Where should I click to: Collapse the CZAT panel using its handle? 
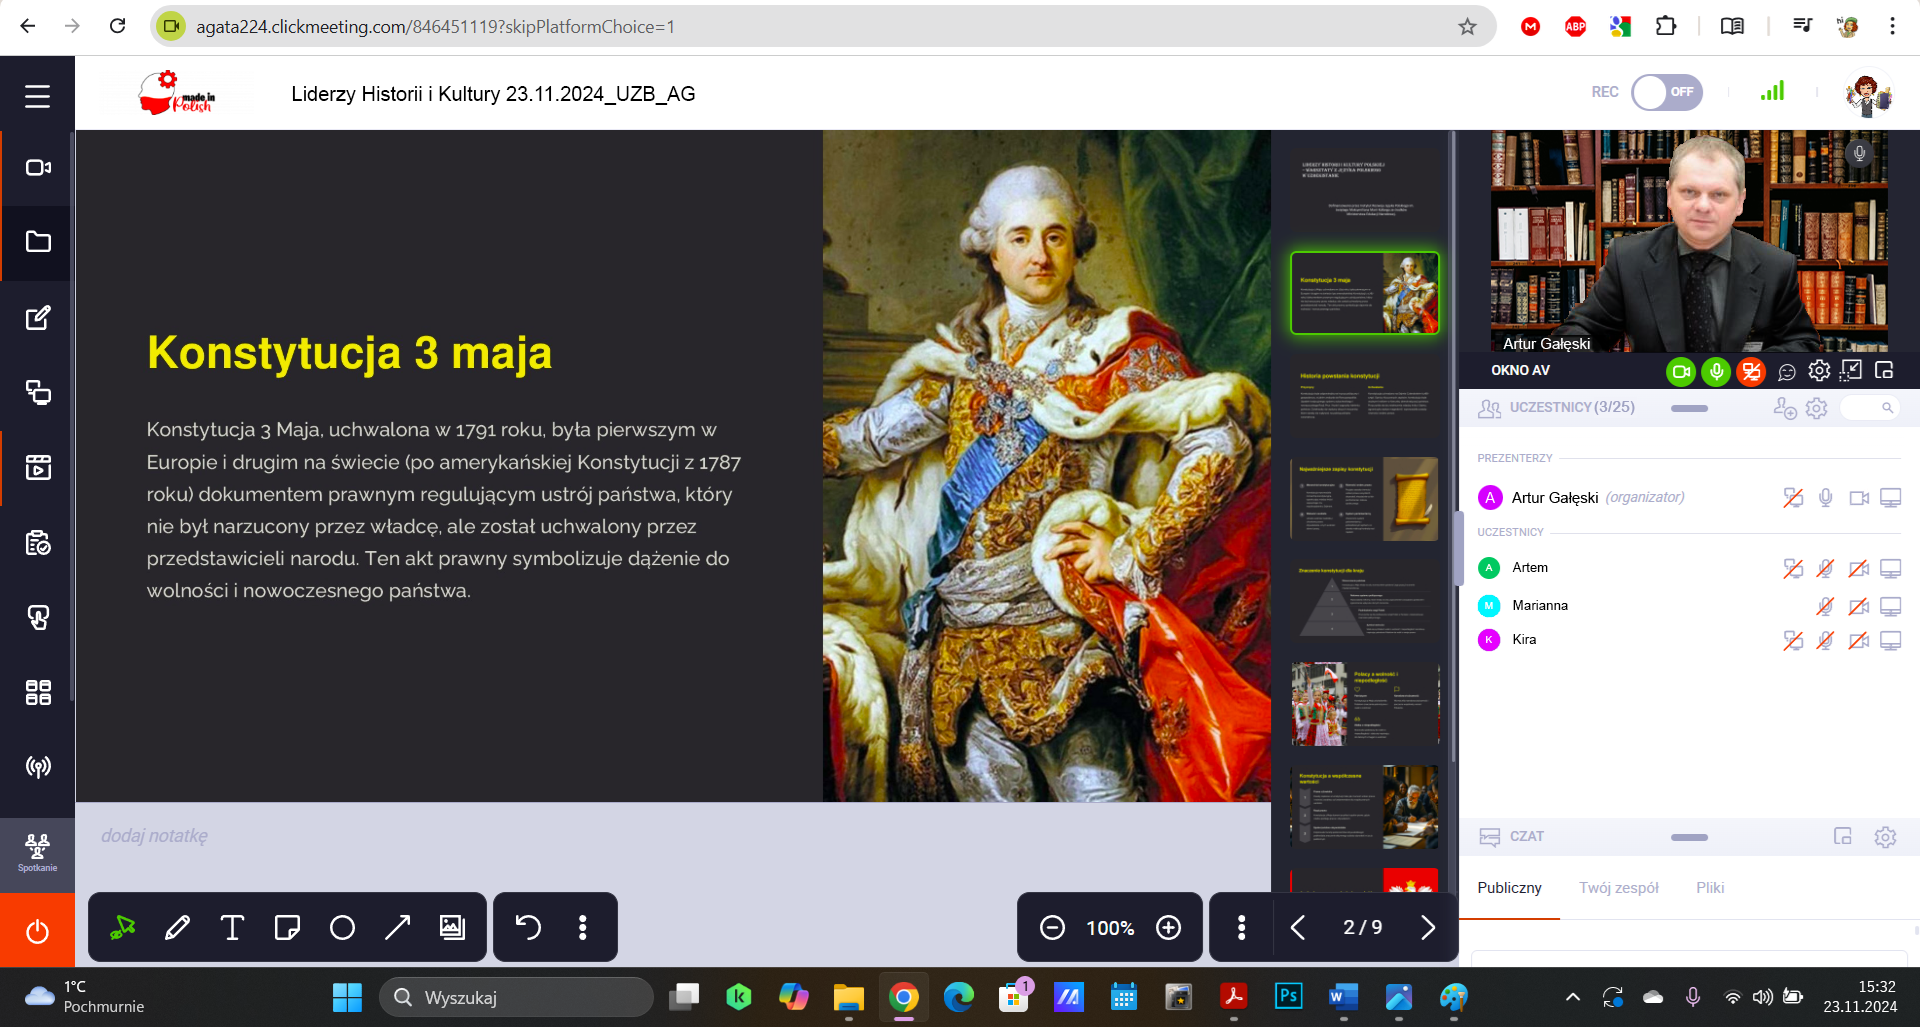[1689, 837]
